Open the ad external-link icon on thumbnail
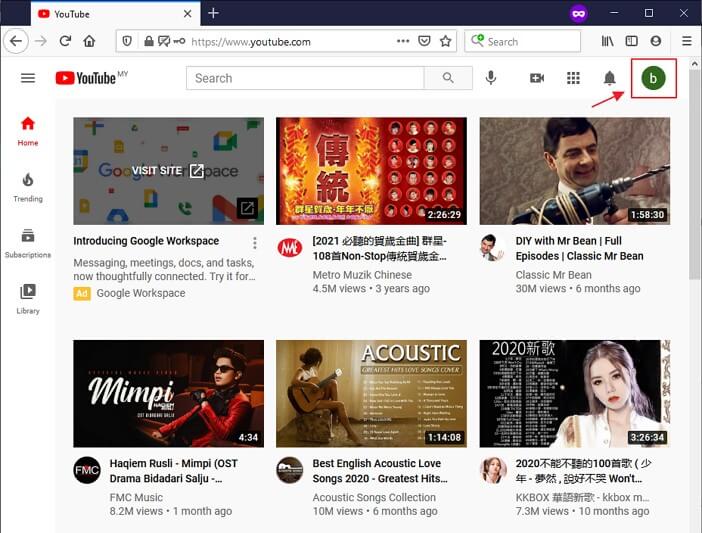The width and height of the screenshot is (702, 533). click(247, 208)
